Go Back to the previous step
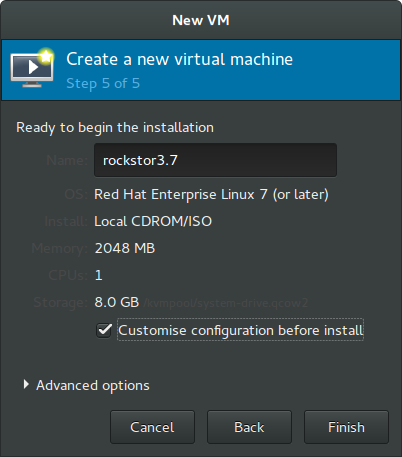402x457 pixels. point(249,427)
